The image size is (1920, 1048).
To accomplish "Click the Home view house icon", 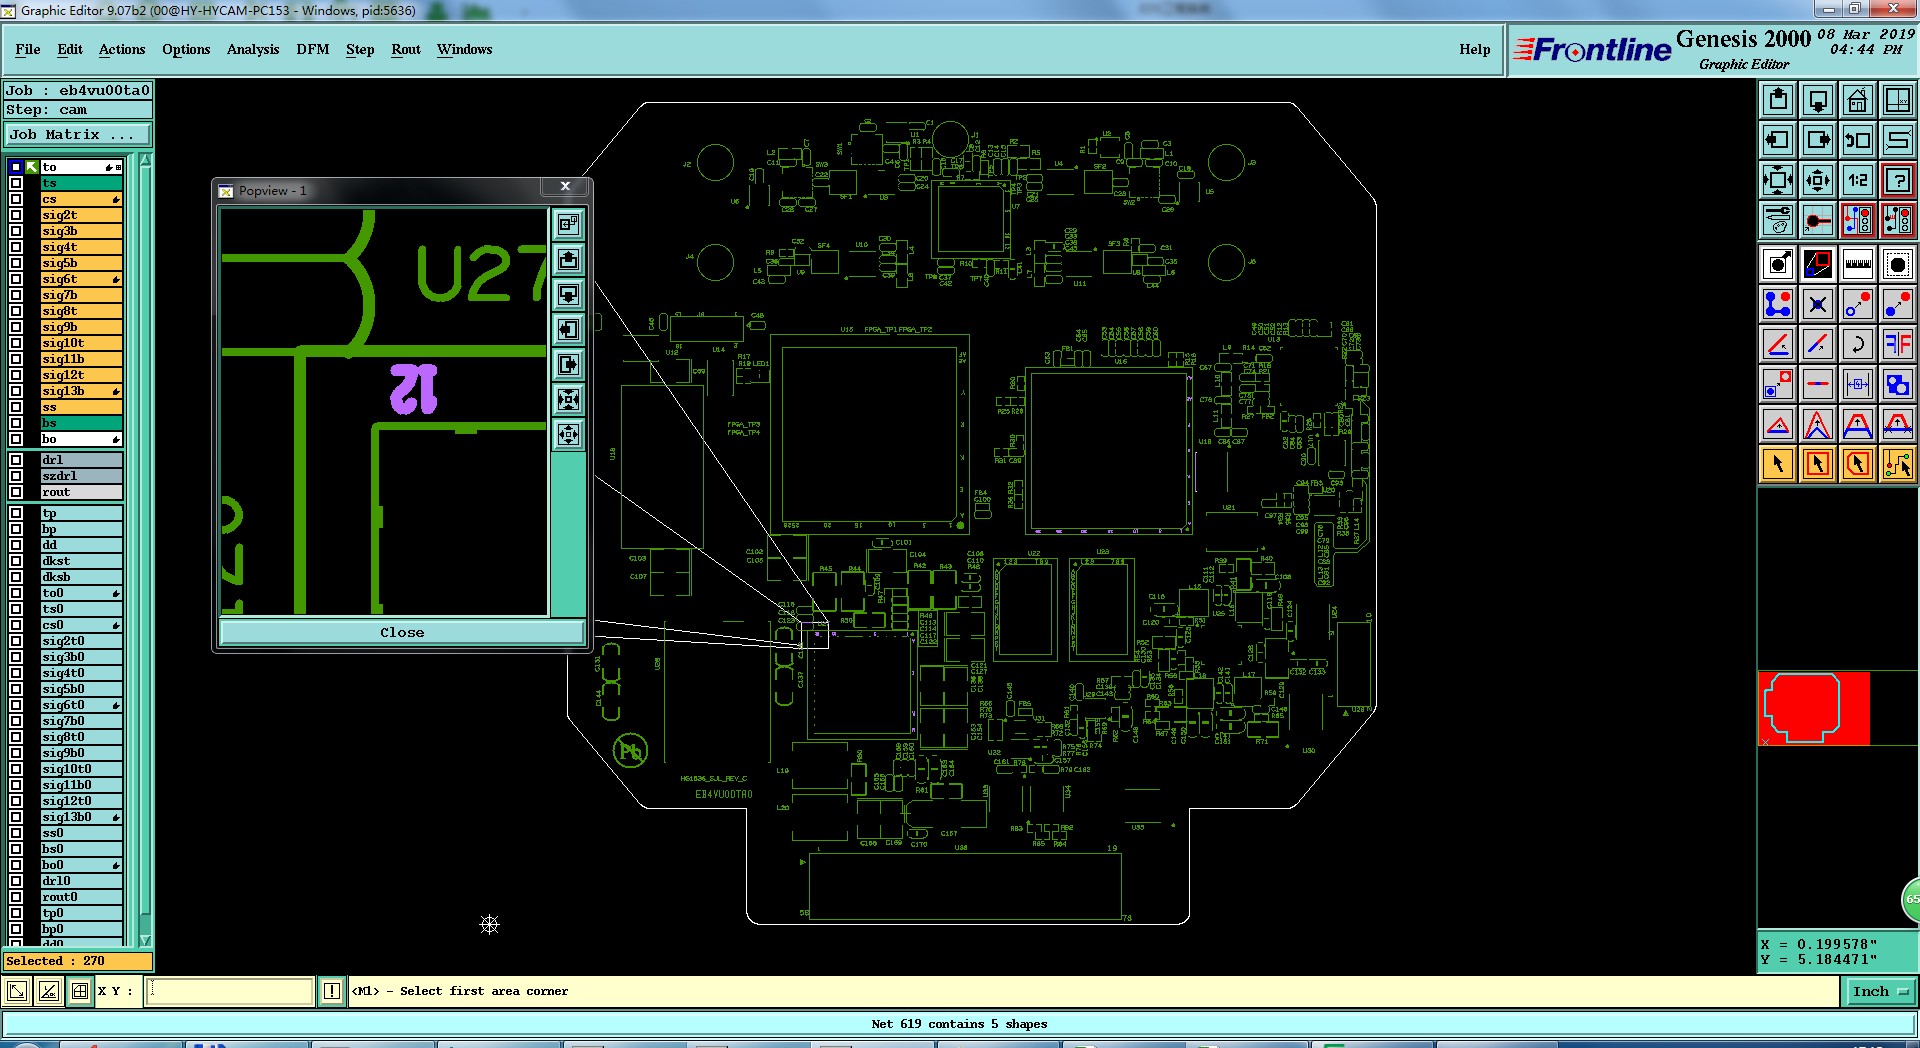I will point(1858,100).
